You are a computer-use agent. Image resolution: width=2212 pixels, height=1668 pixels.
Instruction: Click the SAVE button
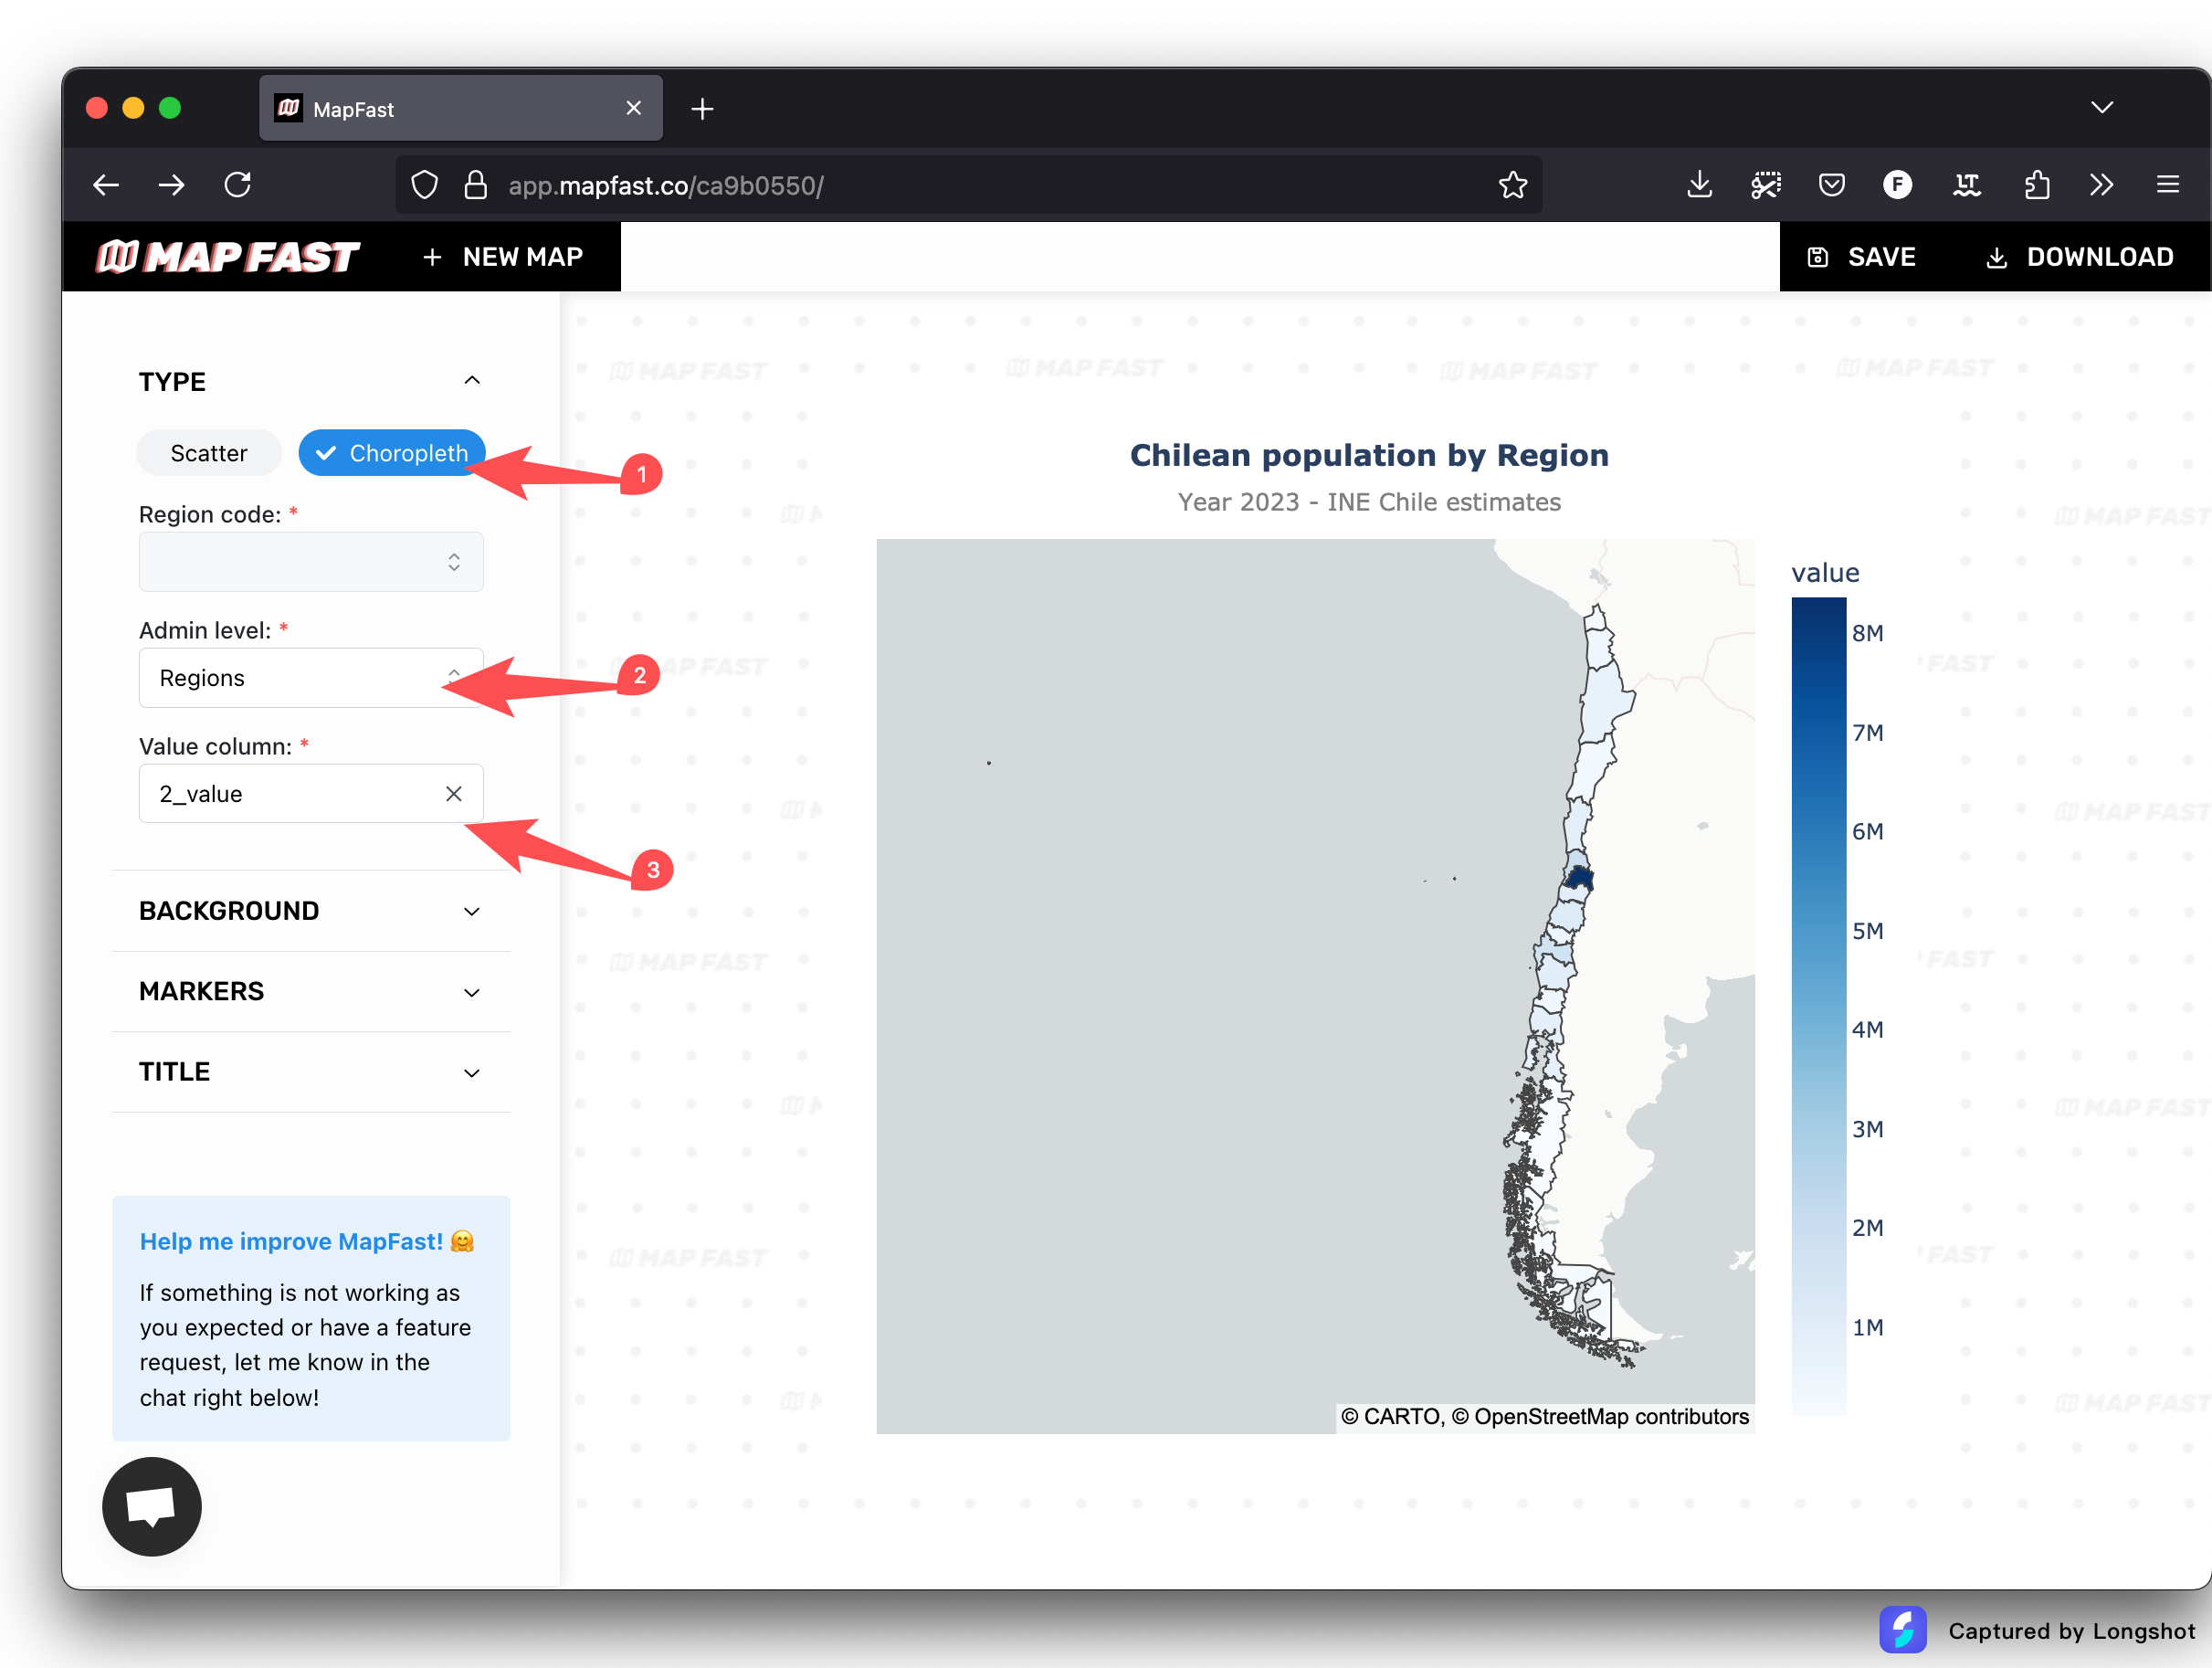(1862, 257)
